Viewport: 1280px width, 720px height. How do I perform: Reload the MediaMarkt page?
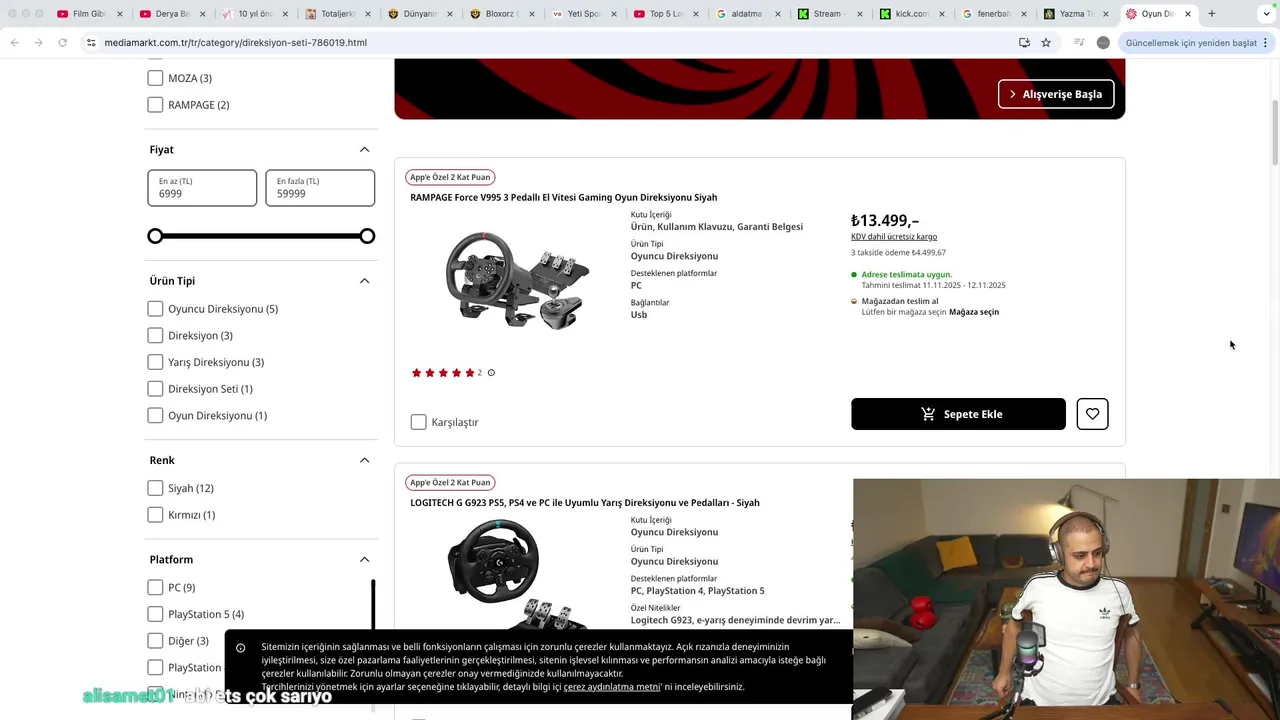tap(62, 43)
